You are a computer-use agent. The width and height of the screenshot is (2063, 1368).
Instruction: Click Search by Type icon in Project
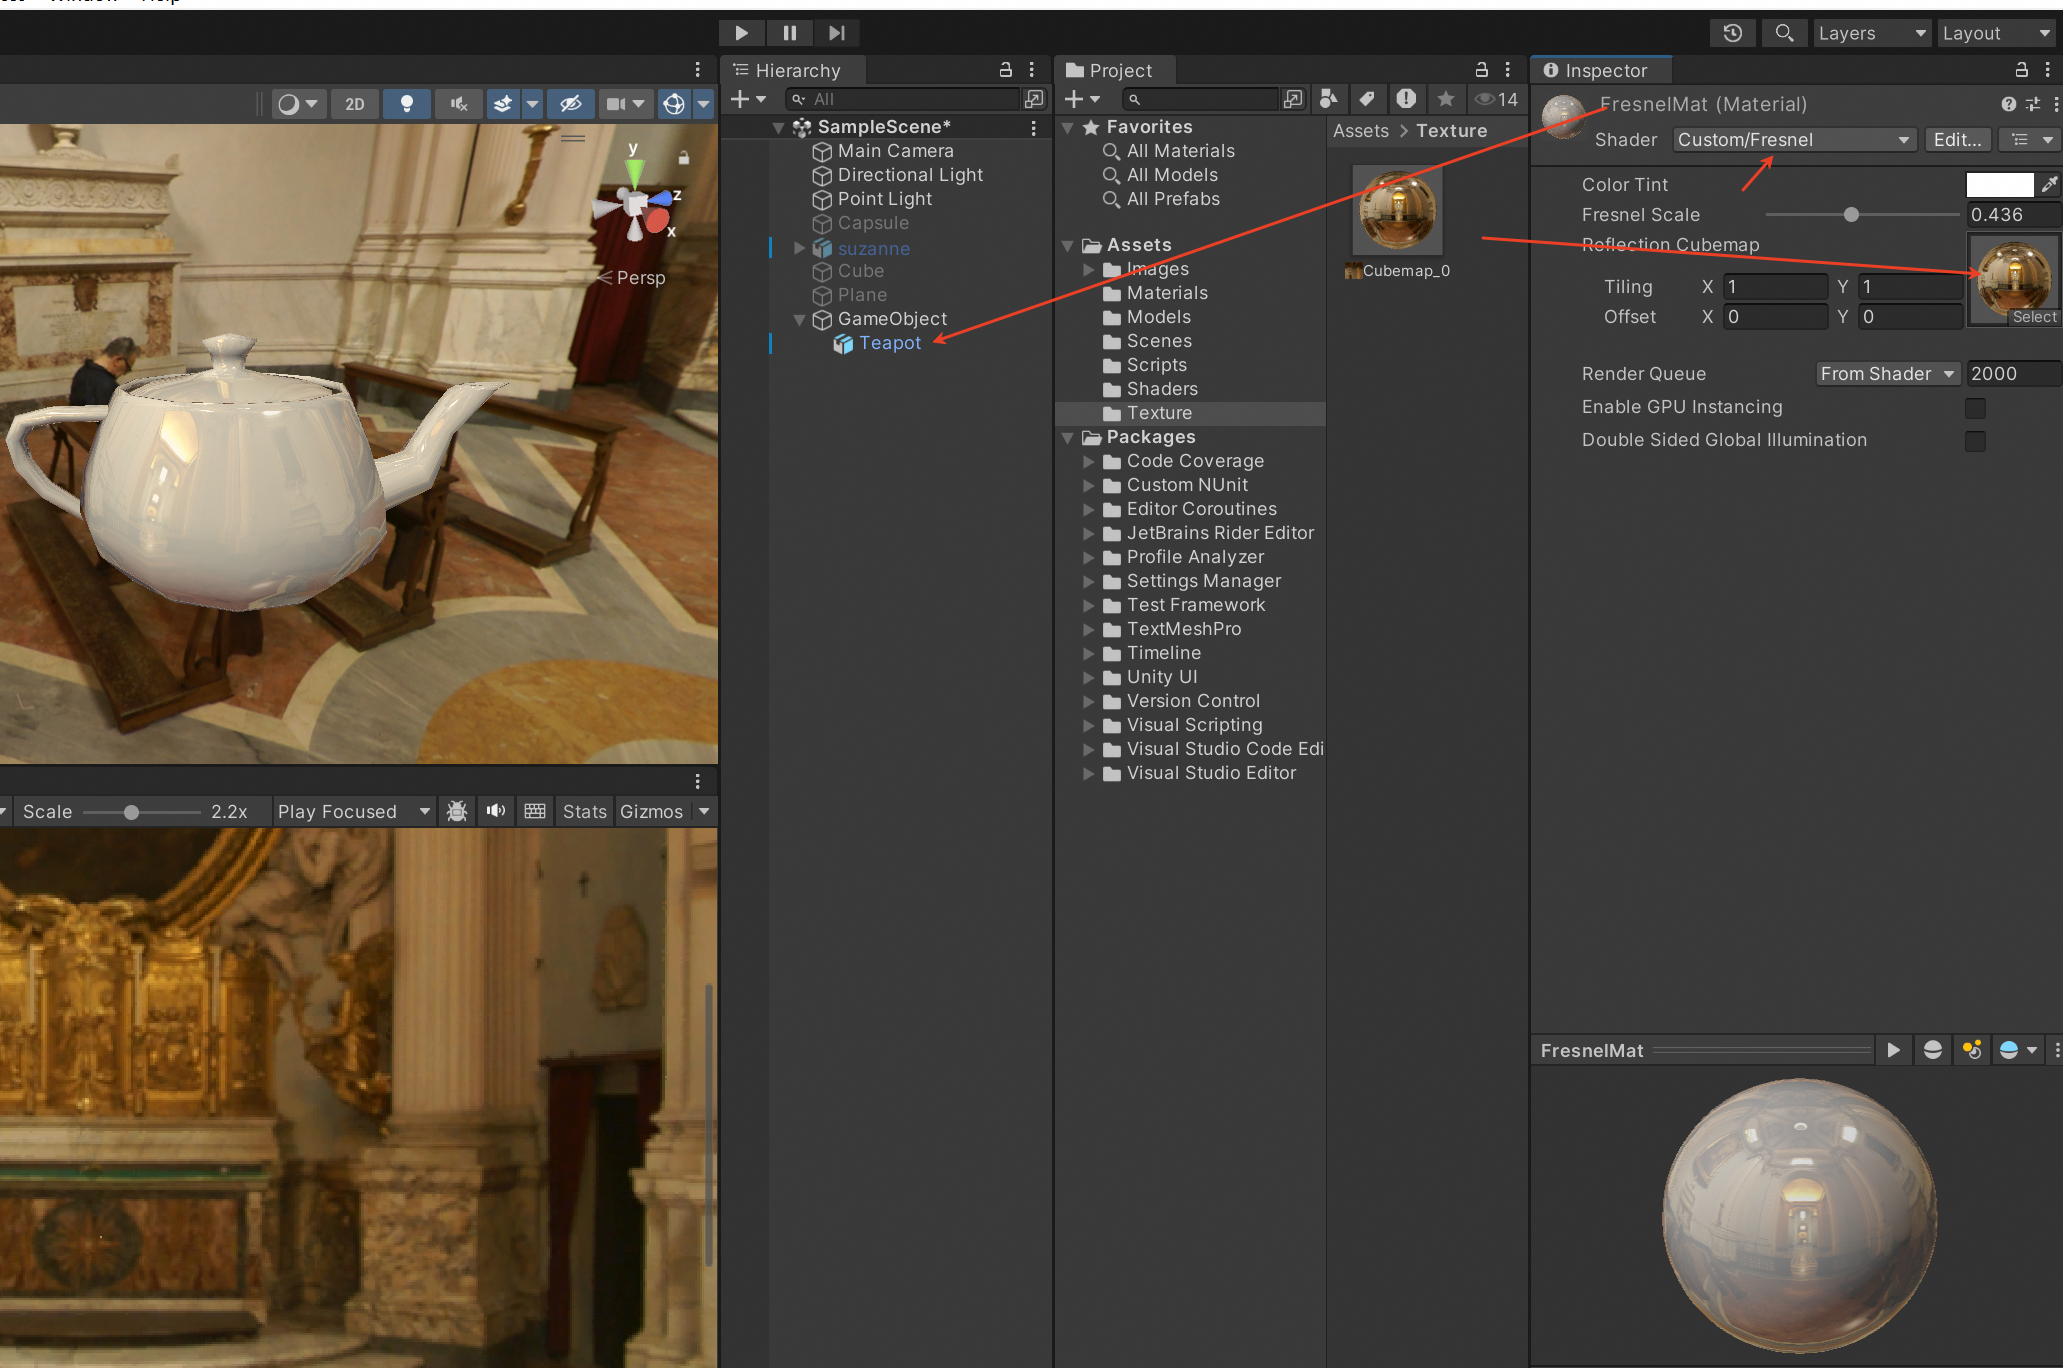pos(1329,99)
